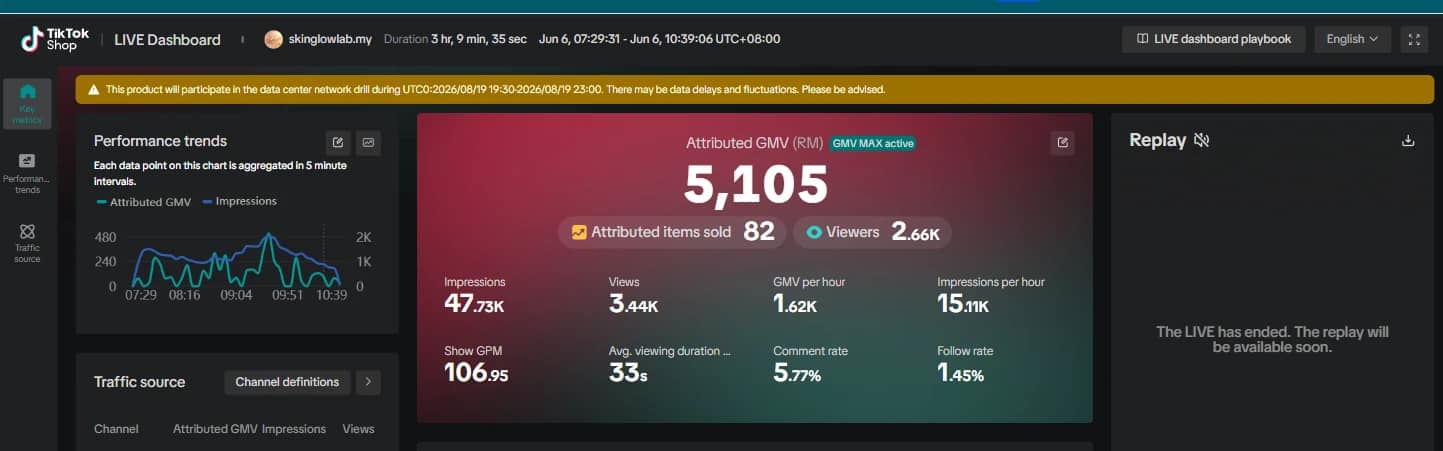Click the edit icon on Attributed GMV card

click(x=1062, y=143)
